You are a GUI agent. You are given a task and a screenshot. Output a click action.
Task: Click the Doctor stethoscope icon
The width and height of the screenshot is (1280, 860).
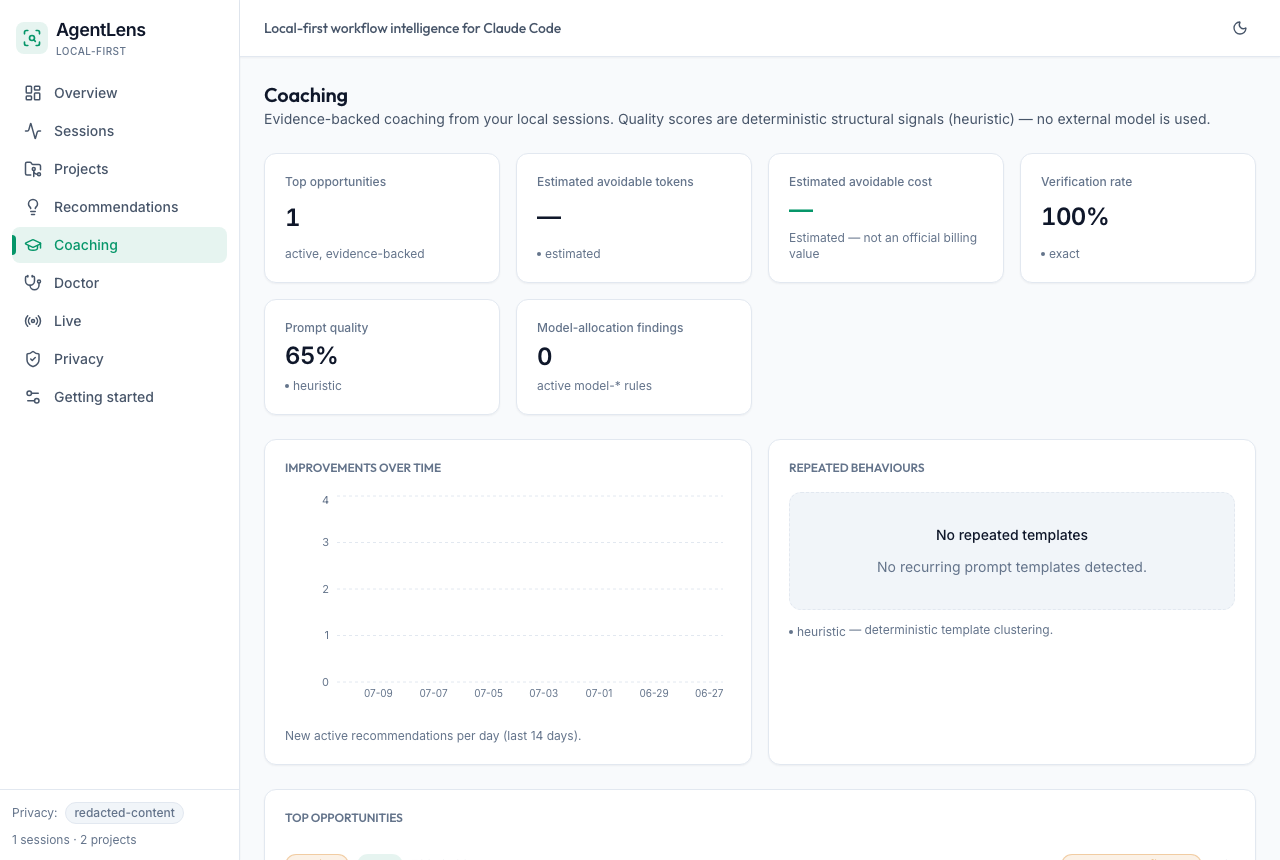33,283
